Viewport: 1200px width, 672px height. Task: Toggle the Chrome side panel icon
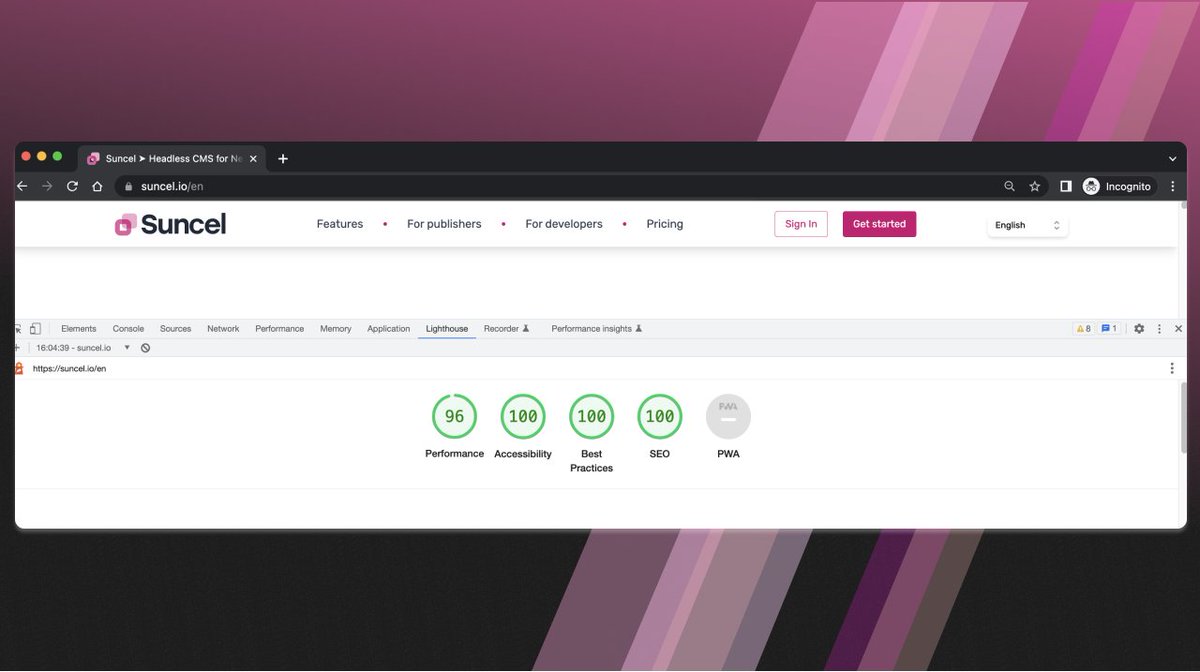tap(1066, 186)
